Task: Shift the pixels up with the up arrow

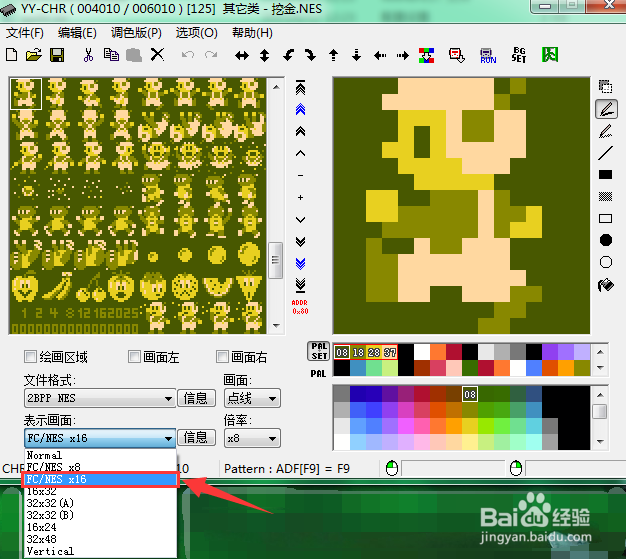Action: click(333, 55)
